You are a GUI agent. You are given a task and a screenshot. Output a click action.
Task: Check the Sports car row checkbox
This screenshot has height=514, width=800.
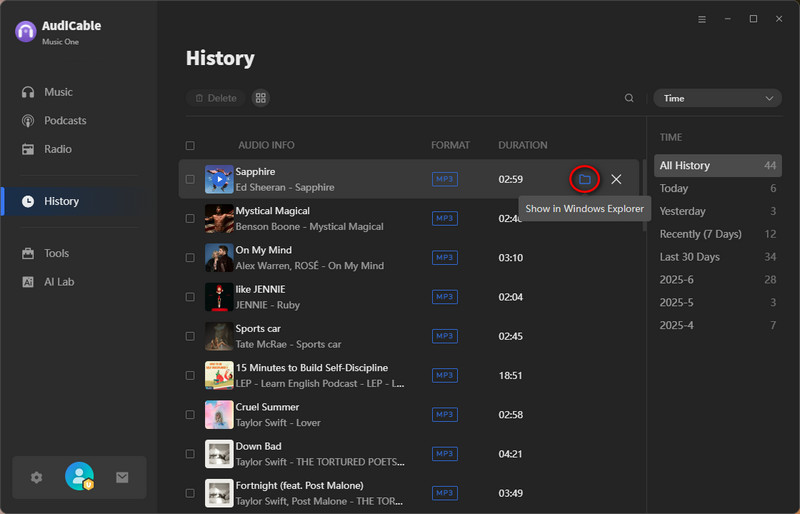click(x=190, y=336)
